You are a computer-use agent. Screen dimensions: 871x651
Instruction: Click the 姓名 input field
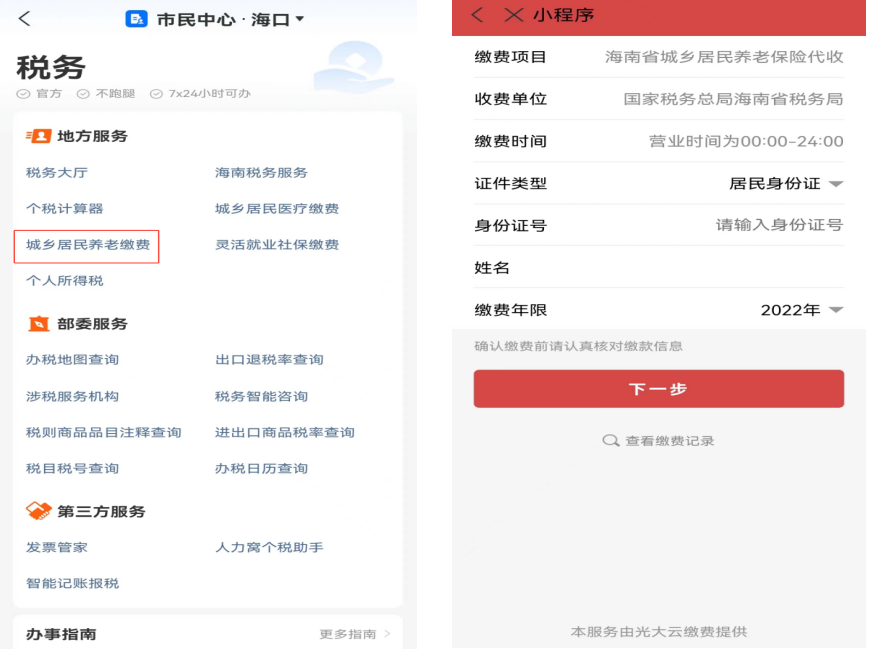click(x=700, y=268)
